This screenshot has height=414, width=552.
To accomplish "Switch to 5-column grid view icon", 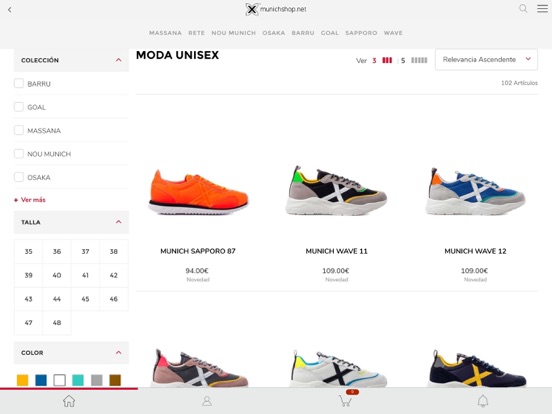I will tap(419, 60).
